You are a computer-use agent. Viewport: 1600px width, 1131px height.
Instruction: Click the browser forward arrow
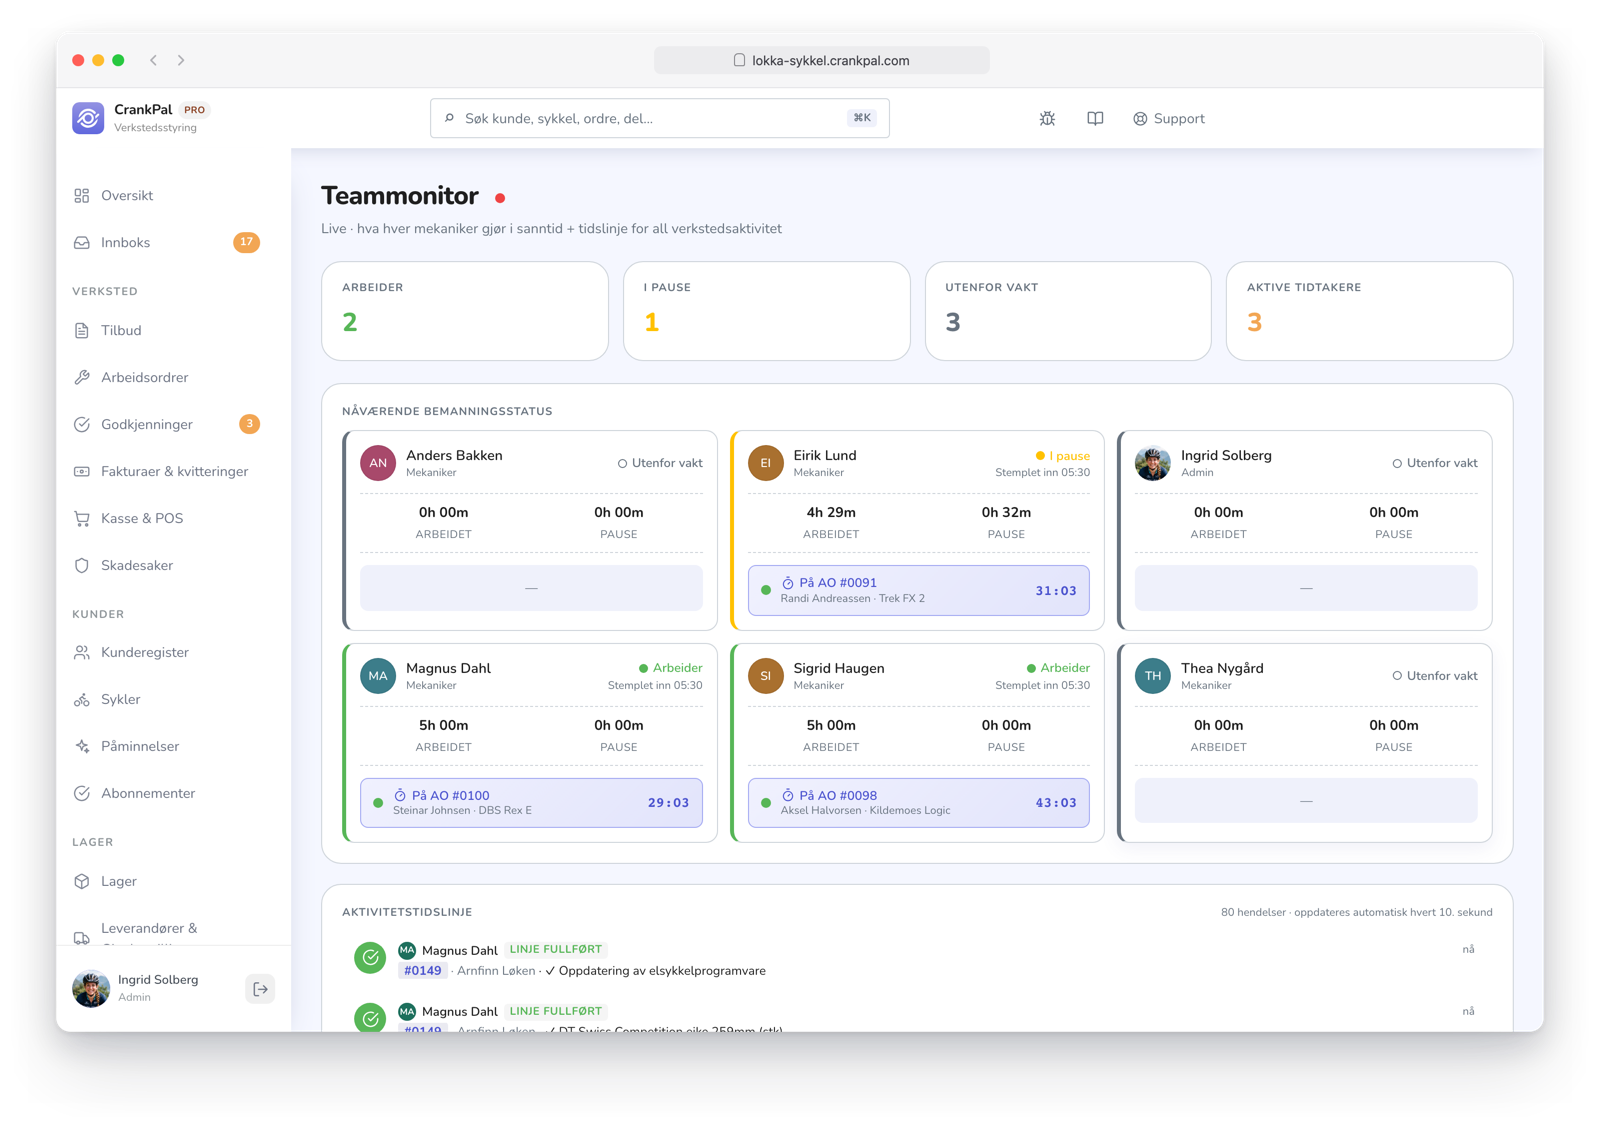181,60
